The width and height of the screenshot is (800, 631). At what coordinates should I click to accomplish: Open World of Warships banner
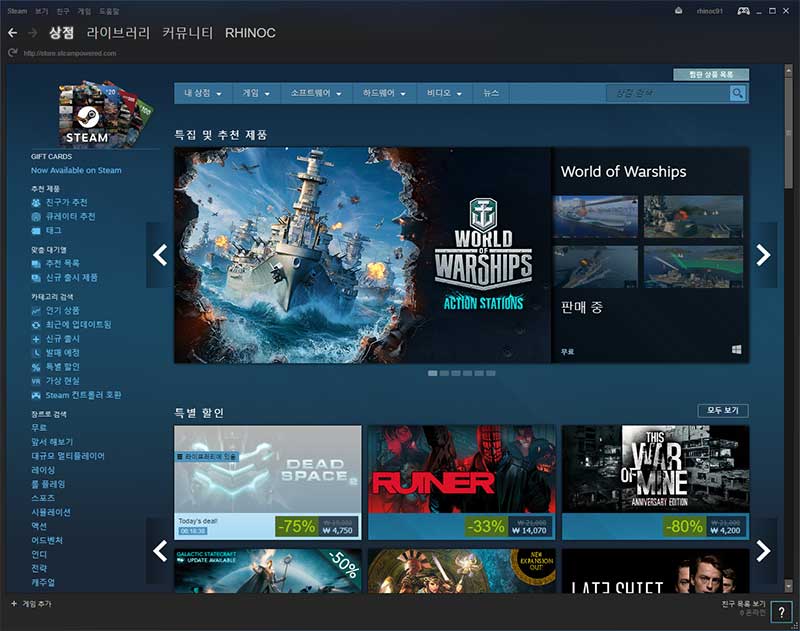362,255
